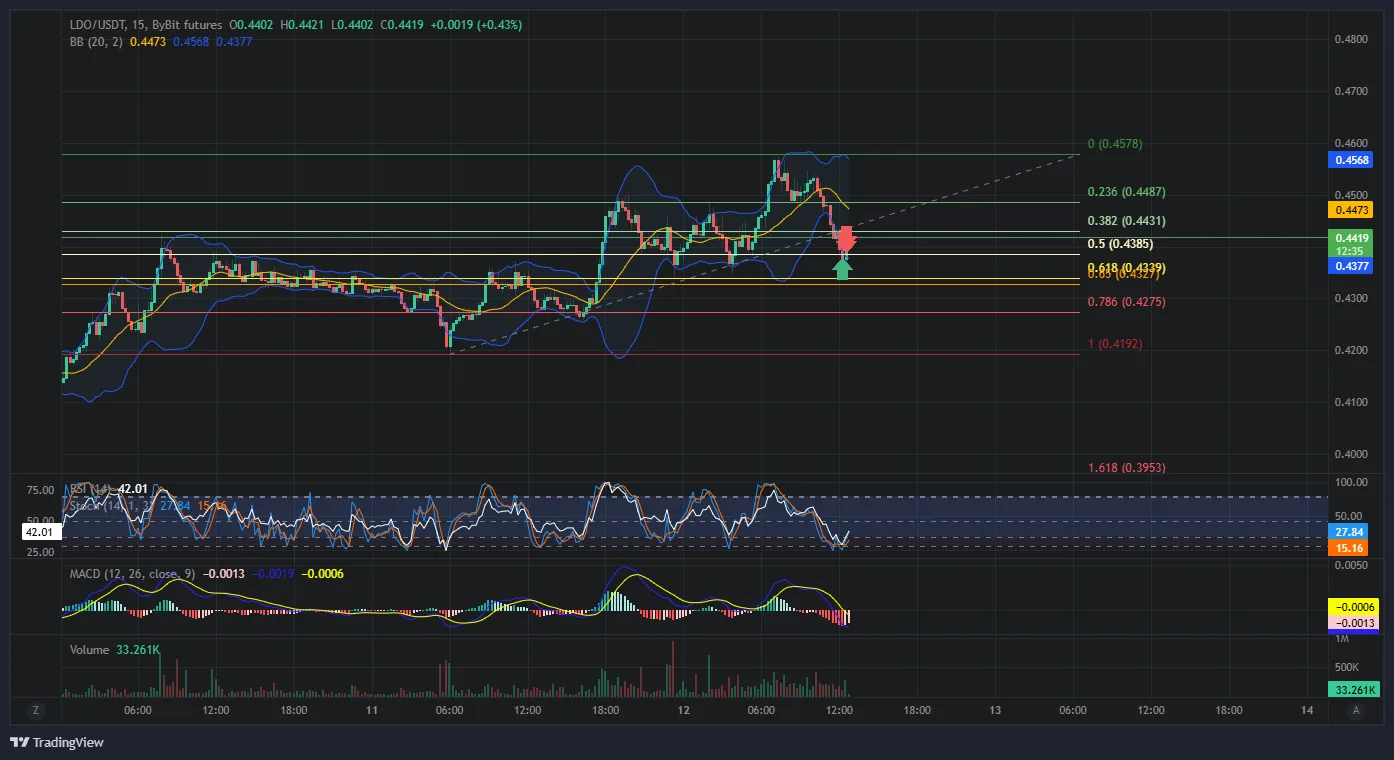Click the A auto-scale icon at bottom-right

click(x=1356, y=710)
